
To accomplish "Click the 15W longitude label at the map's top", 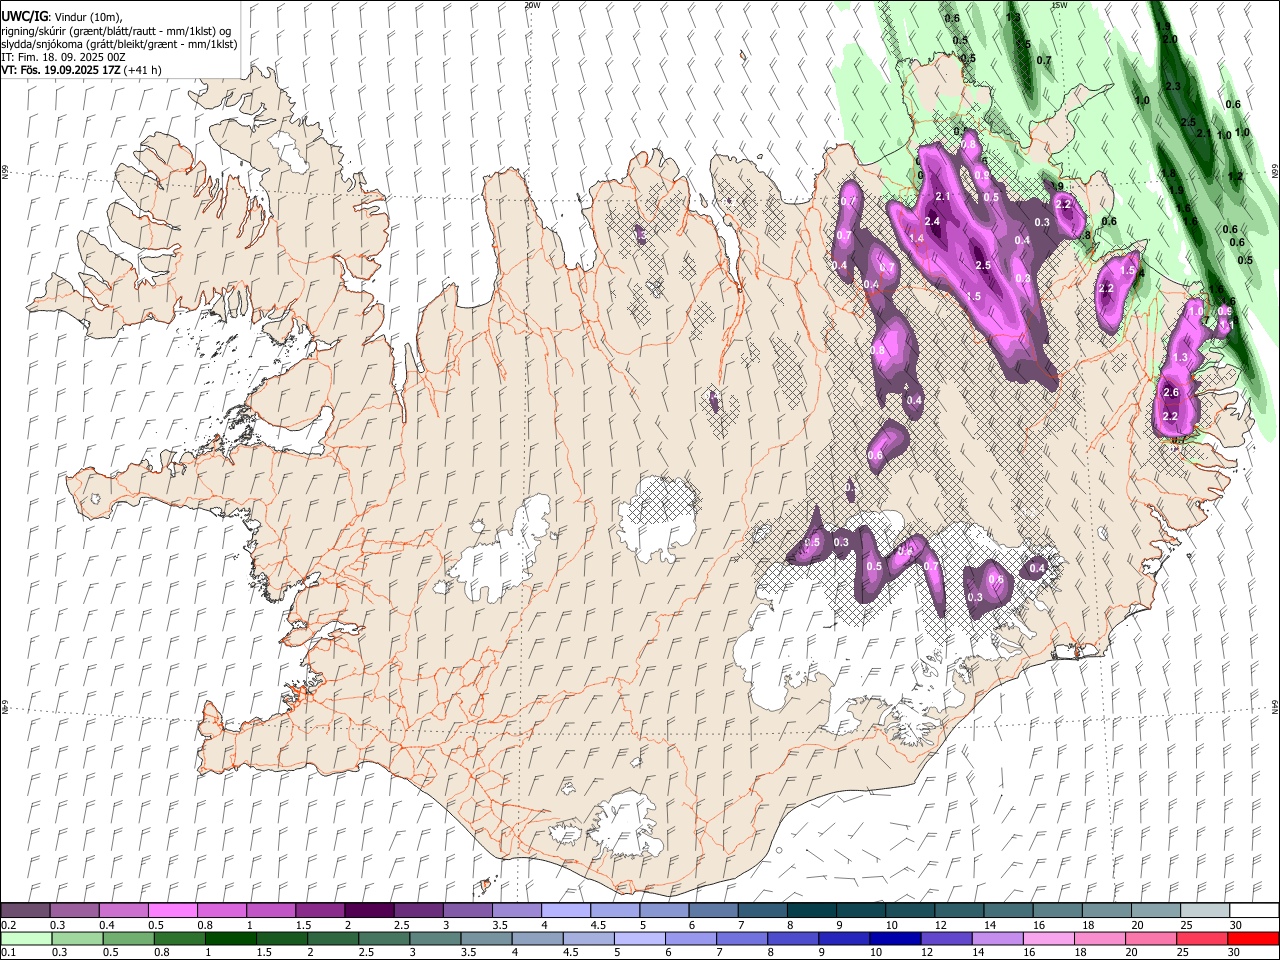I will (1058, 5).
